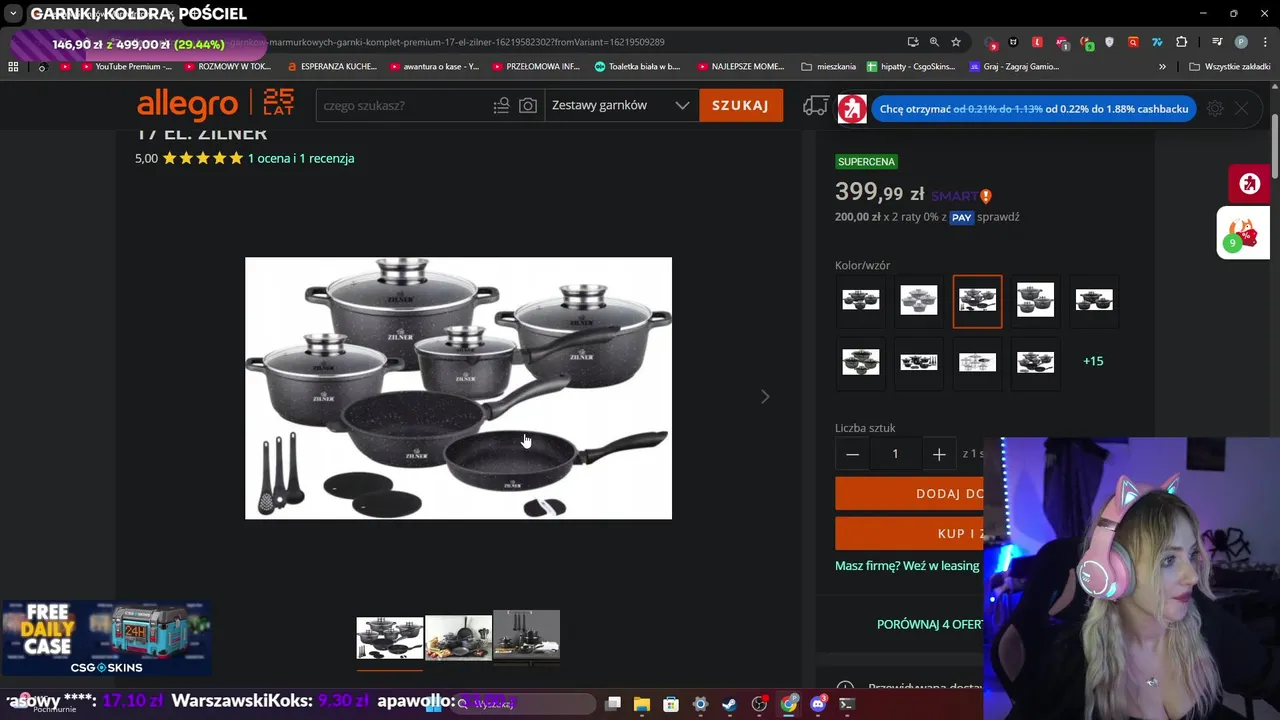Open the media control playlist icon

(x=1217, y=42)
